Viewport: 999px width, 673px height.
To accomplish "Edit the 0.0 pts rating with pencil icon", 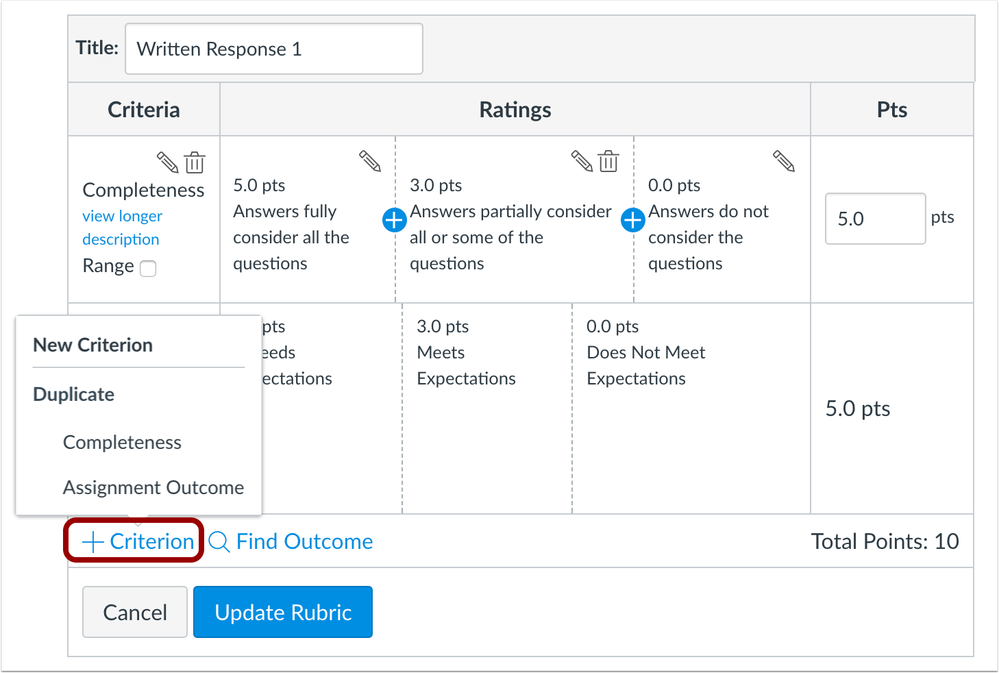I will (x=785, y=160).
